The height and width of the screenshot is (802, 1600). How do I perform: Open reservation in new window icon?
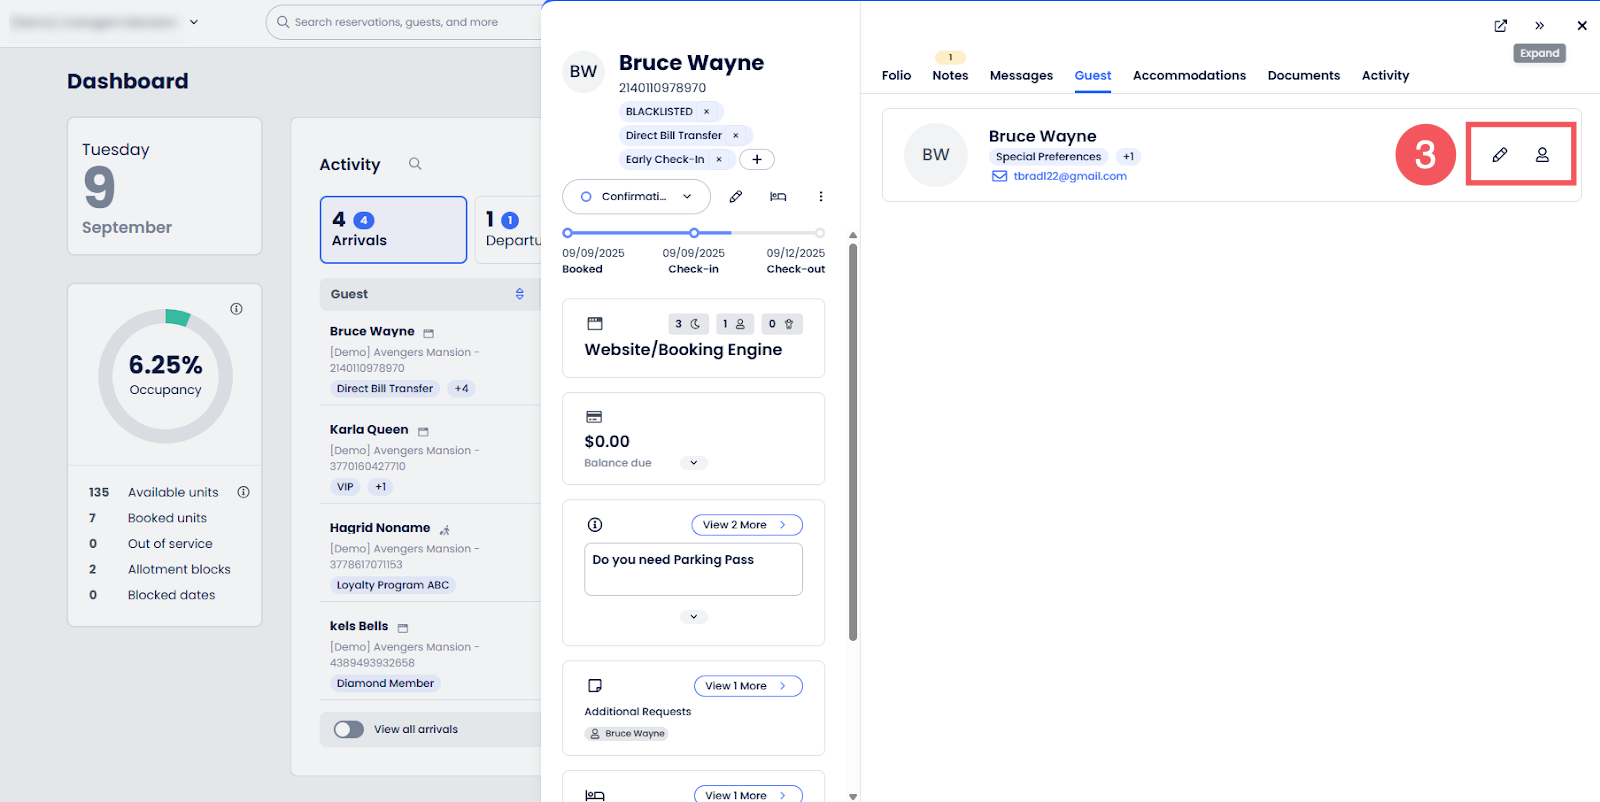1500,26
